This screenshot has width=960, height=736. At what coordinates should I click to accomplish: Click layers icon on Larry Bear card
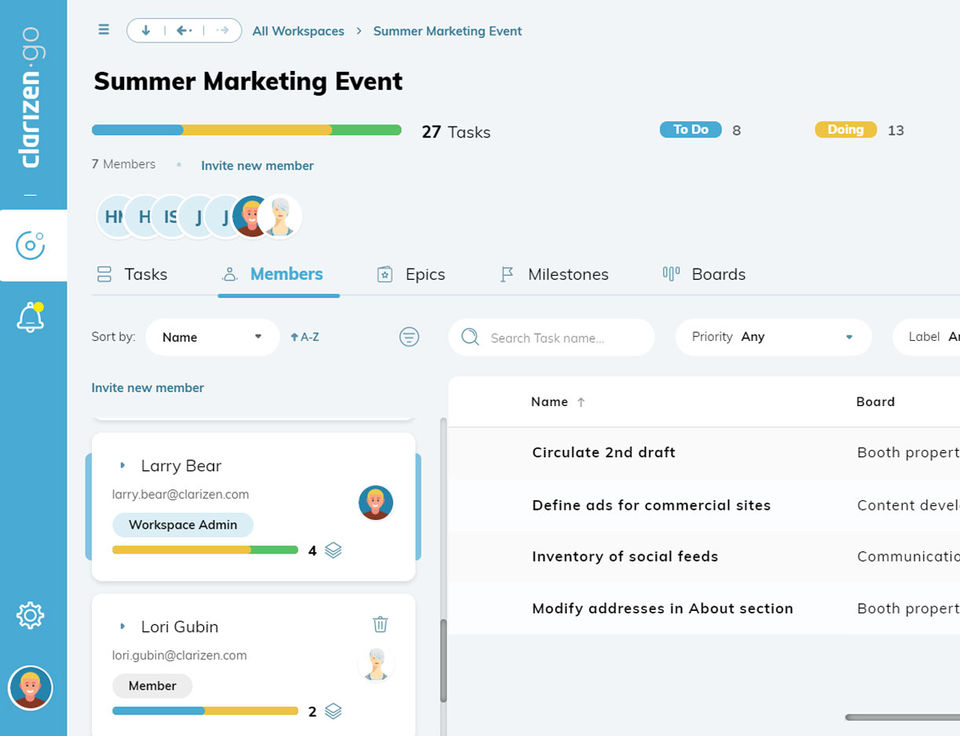click(333, 550)
